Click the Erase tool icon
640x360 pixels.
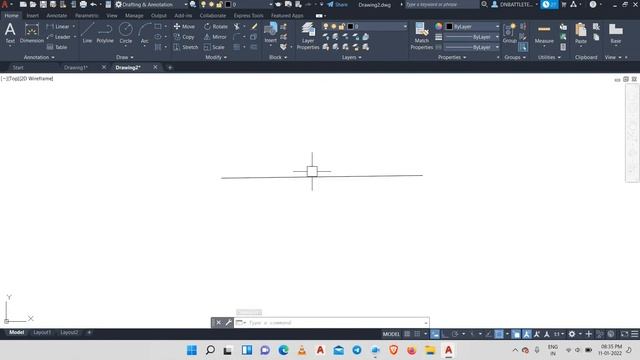(x=254, y=27)
